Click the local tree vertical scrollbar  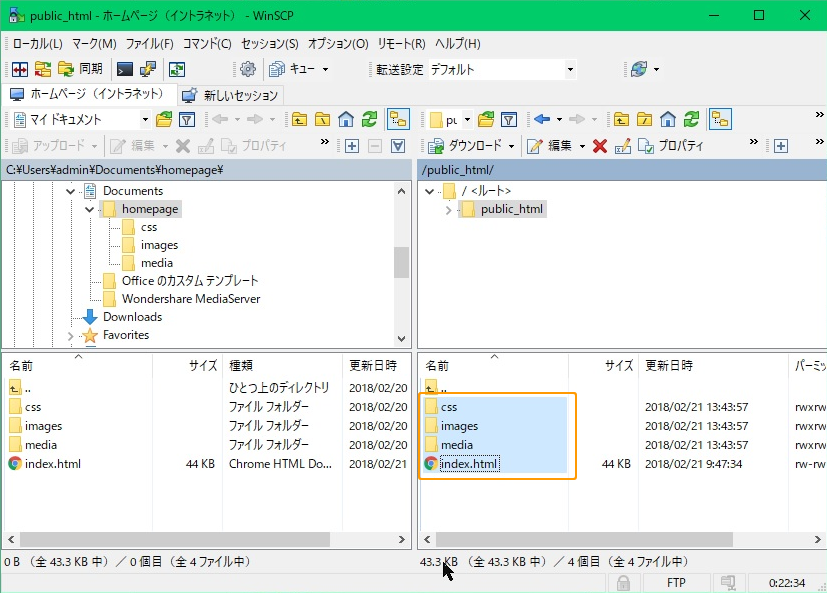tap(401, 262)
